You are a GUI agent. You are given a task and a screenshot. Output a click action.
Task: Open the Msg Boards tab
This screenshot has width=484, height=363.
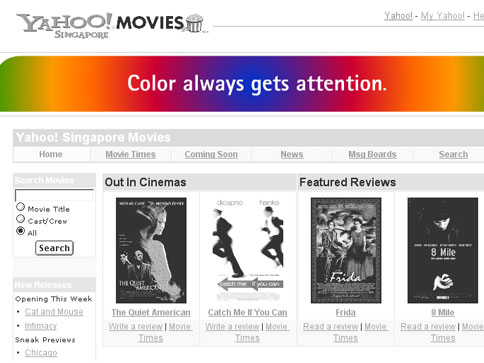(x=372, y=154)
